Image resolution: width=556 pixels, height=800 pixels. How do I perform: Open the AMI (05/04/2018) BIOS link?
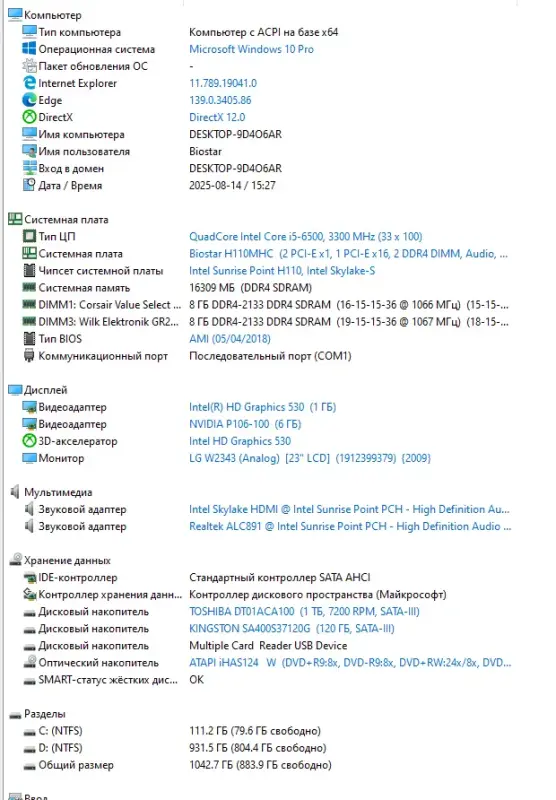(x=230, y=339)
